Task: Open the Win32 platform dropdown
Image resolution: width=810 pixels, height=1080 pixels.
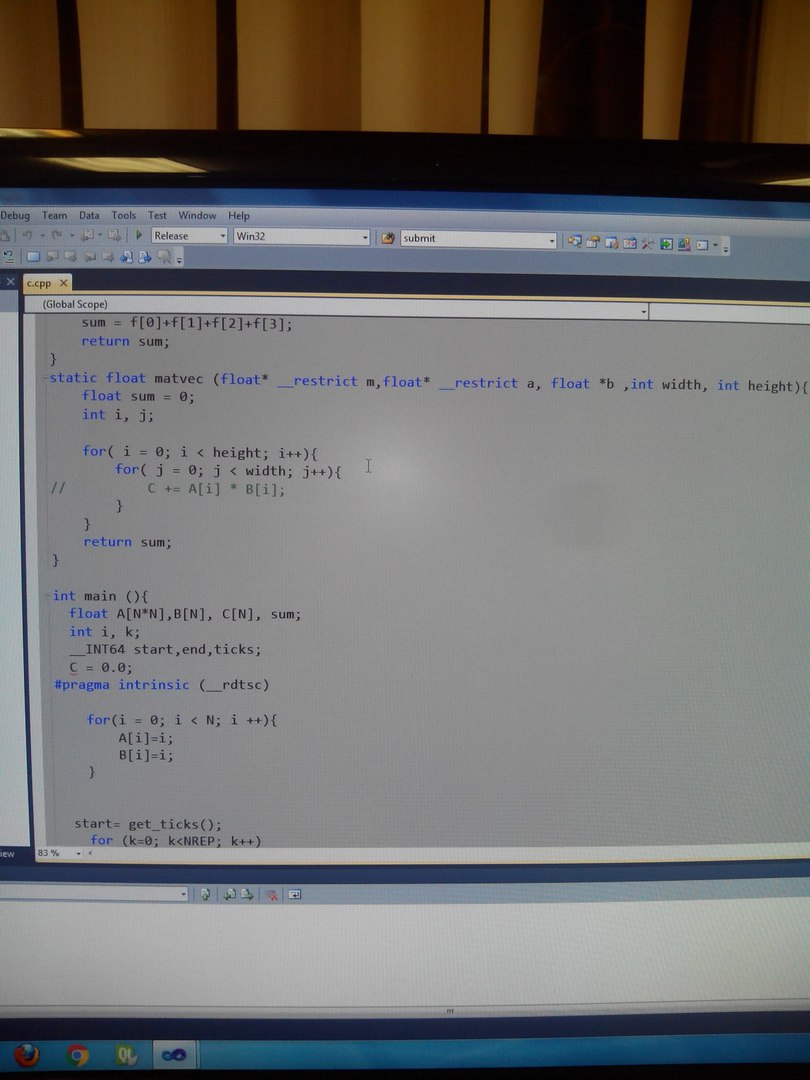Action: [364, 237]
